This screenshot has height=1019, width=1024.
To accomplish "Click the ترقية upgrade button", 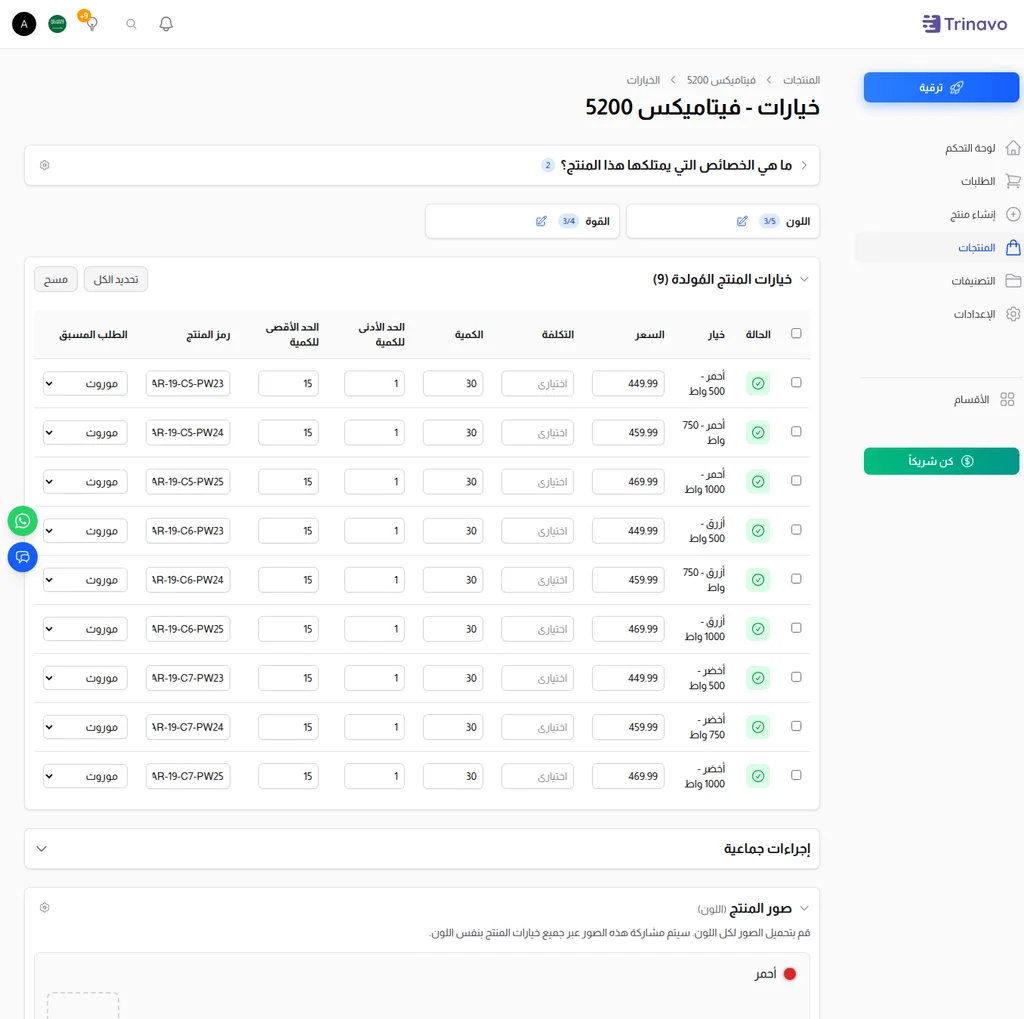I will point(941,88).
